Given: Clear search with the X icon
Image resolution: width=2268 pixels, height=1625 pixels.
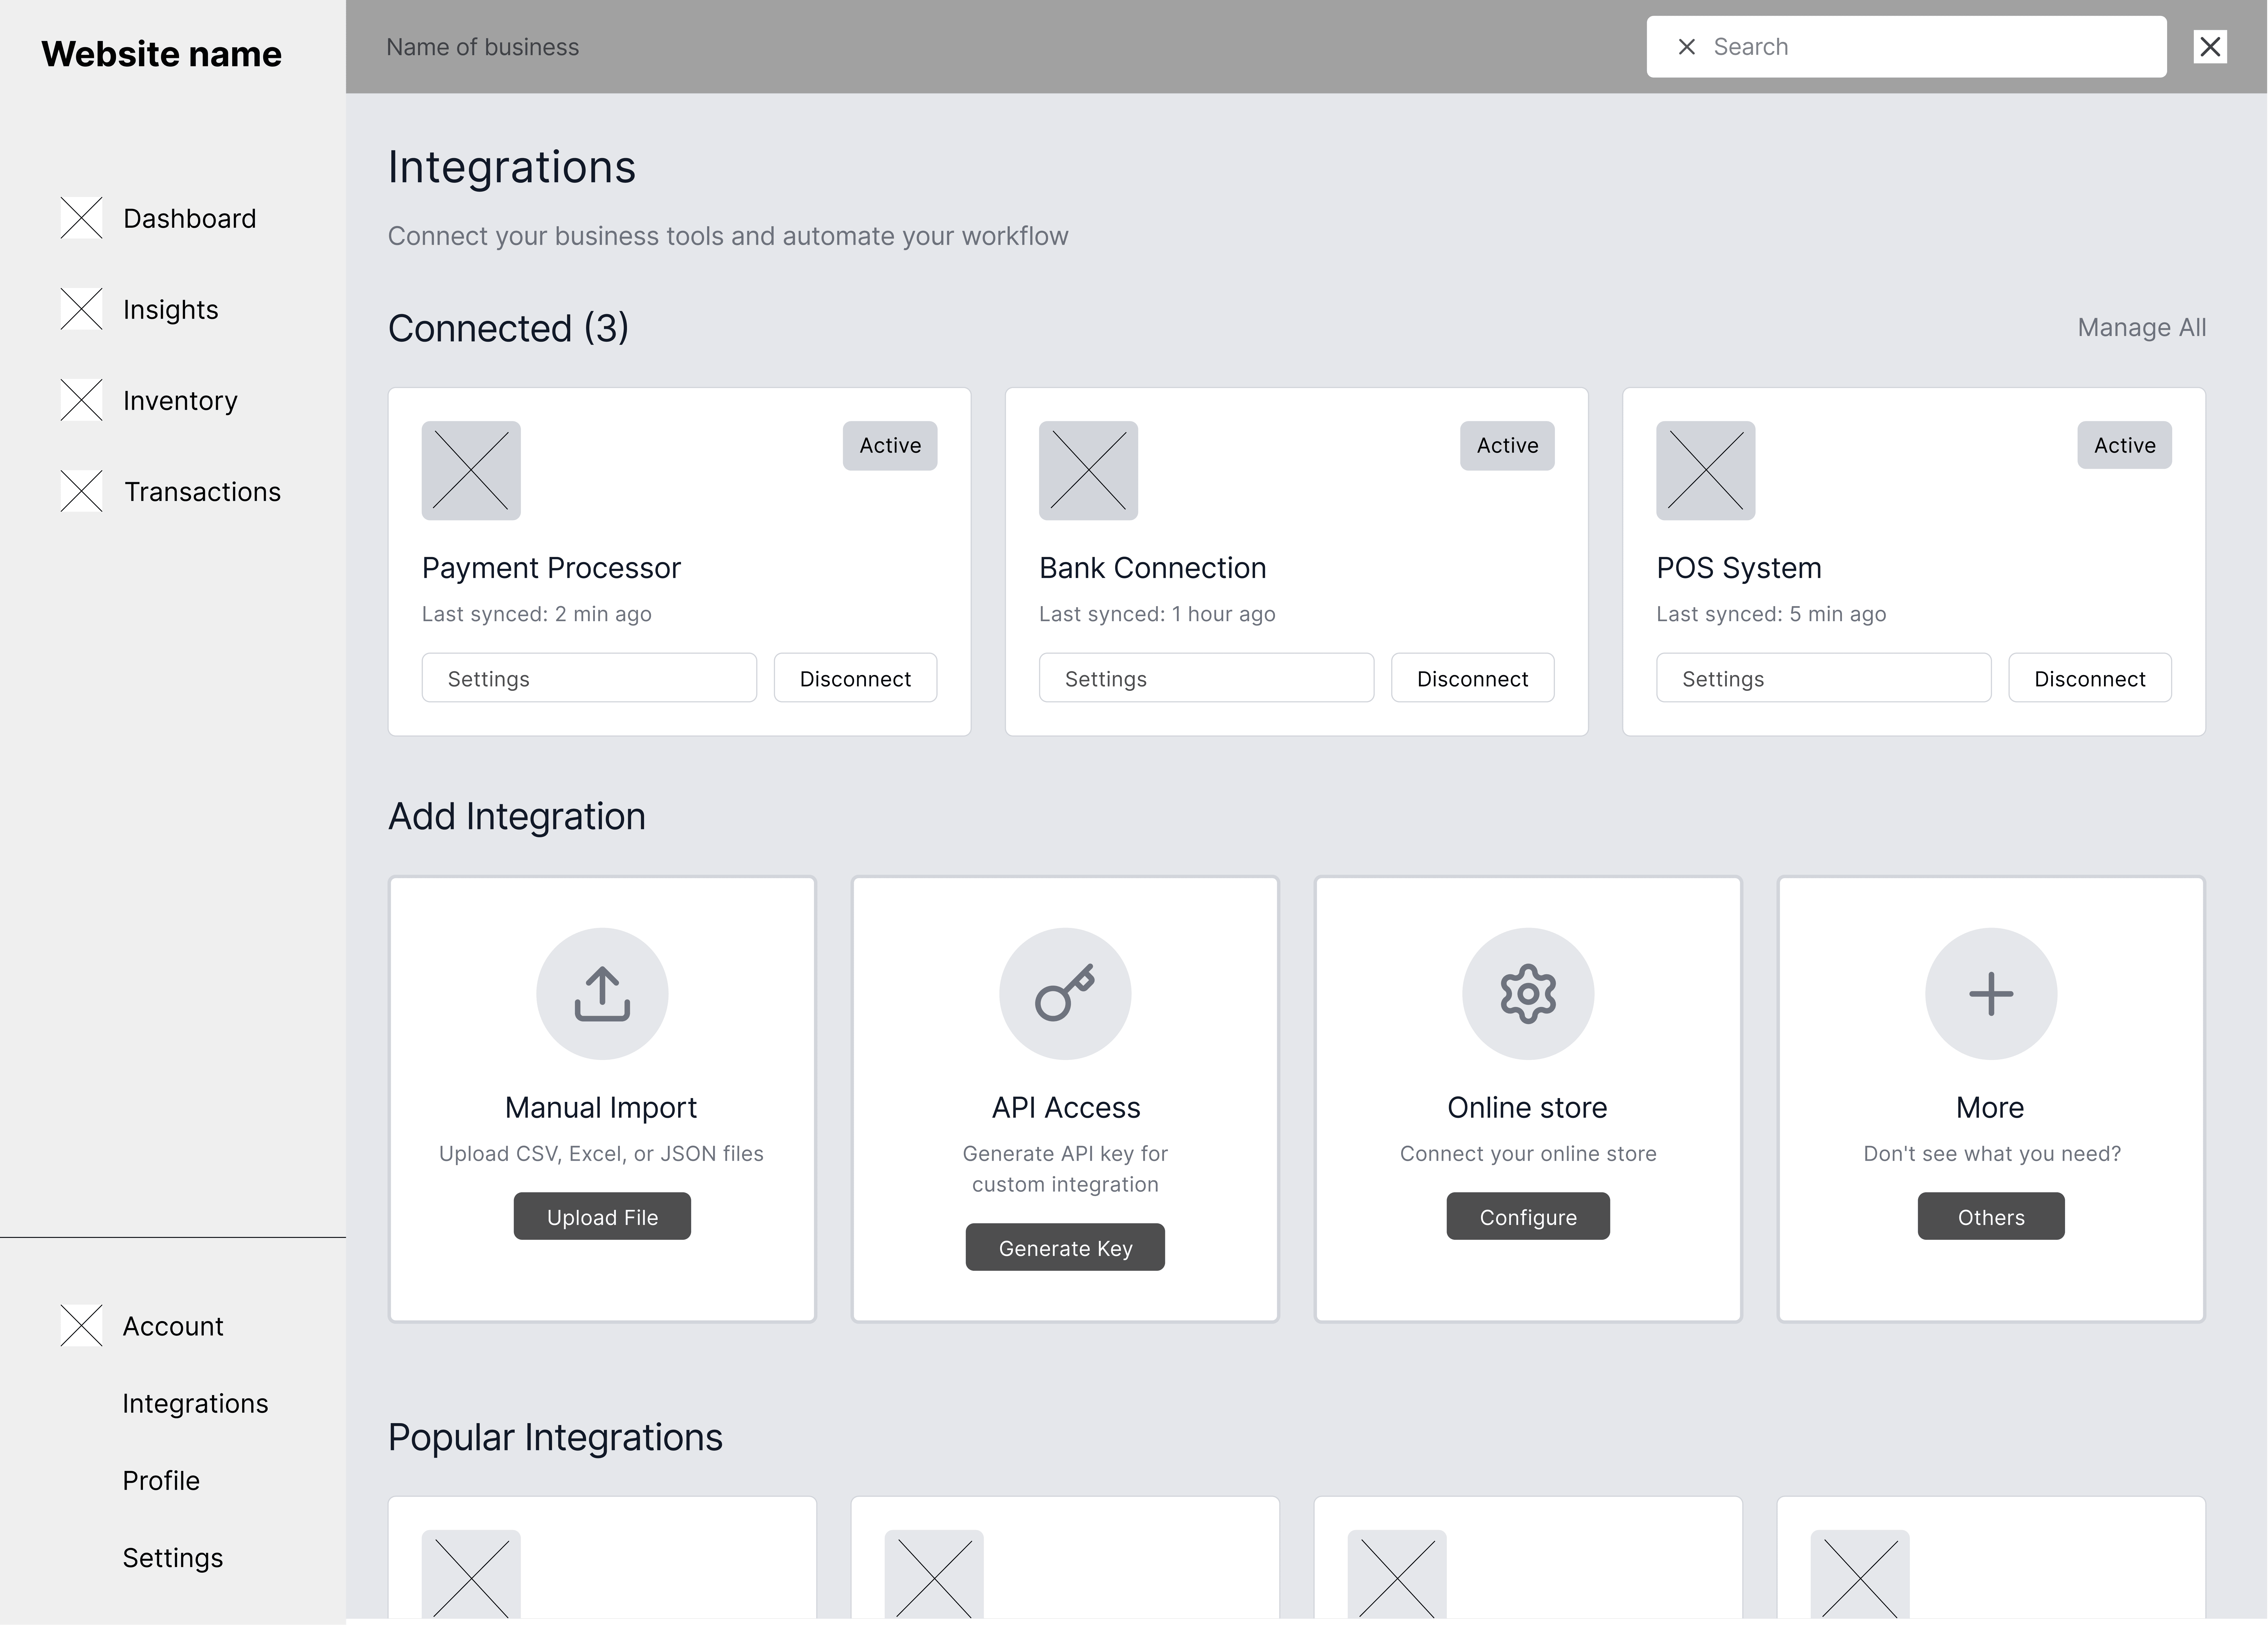Looking at the screenshot, I should 1687,47.
